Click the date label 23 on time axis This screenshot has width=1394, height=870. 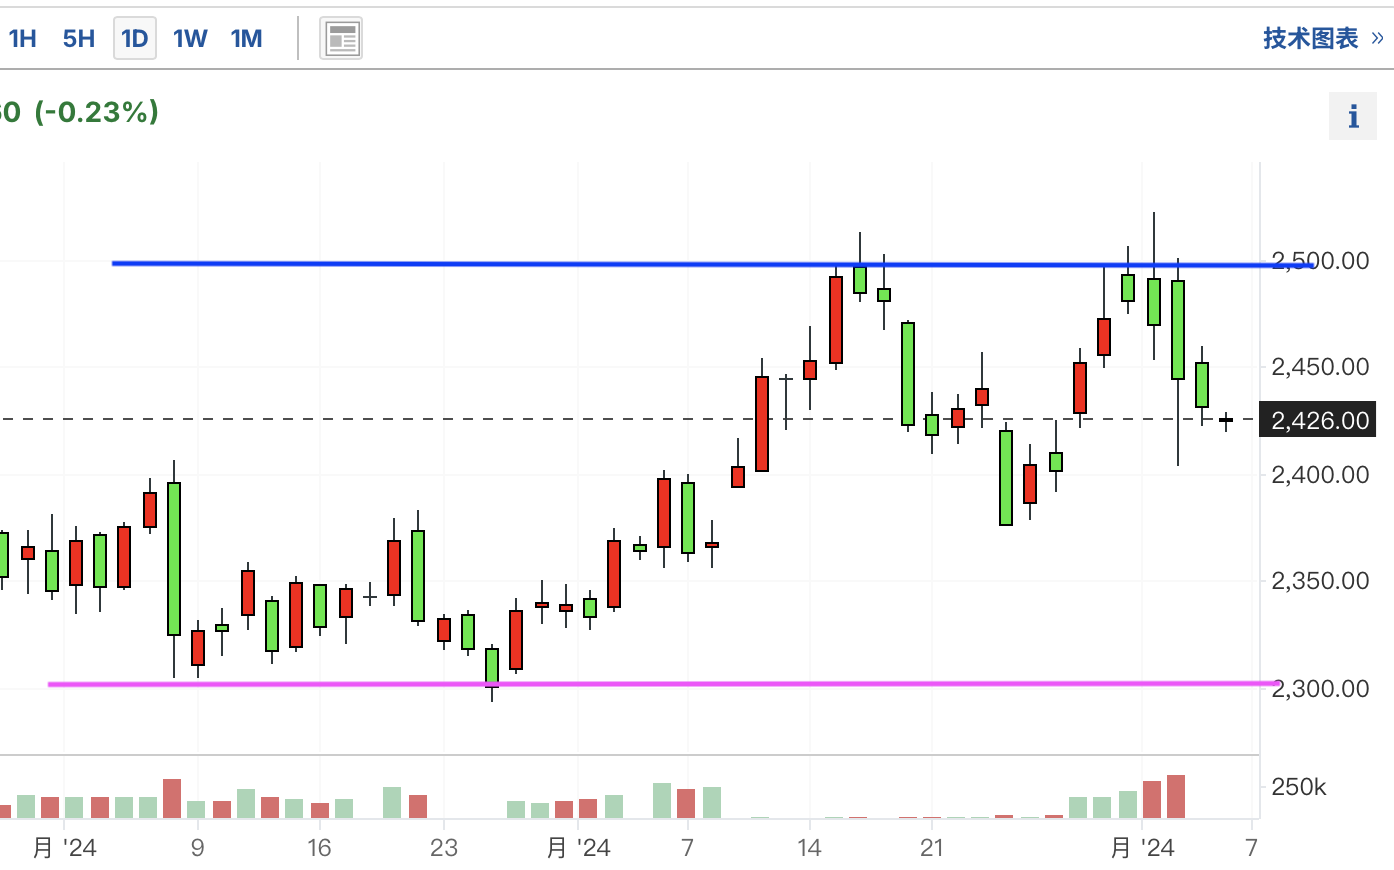[x=444, y=848]
